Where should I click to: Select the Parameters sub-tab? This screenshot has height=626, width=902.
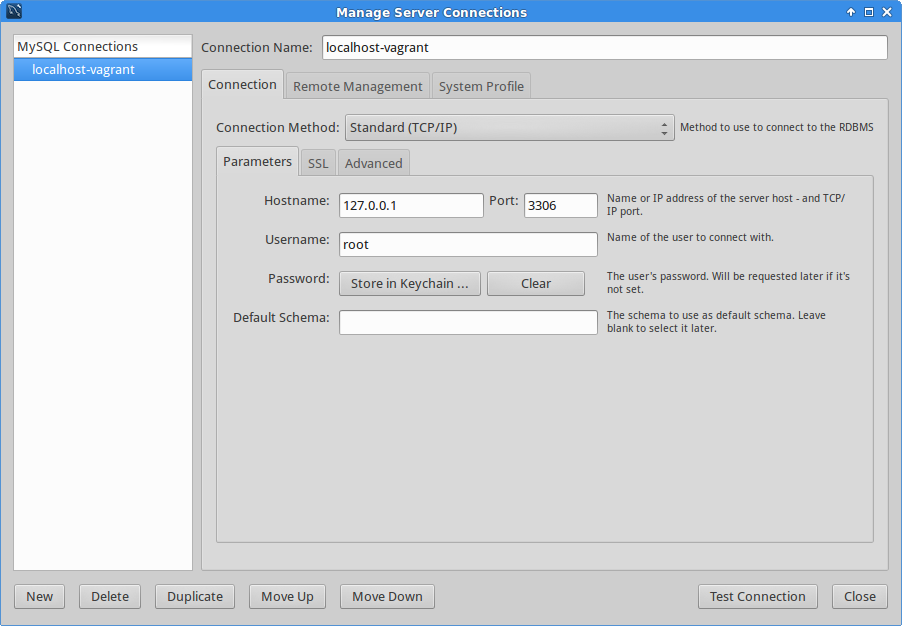coord(258,162)
